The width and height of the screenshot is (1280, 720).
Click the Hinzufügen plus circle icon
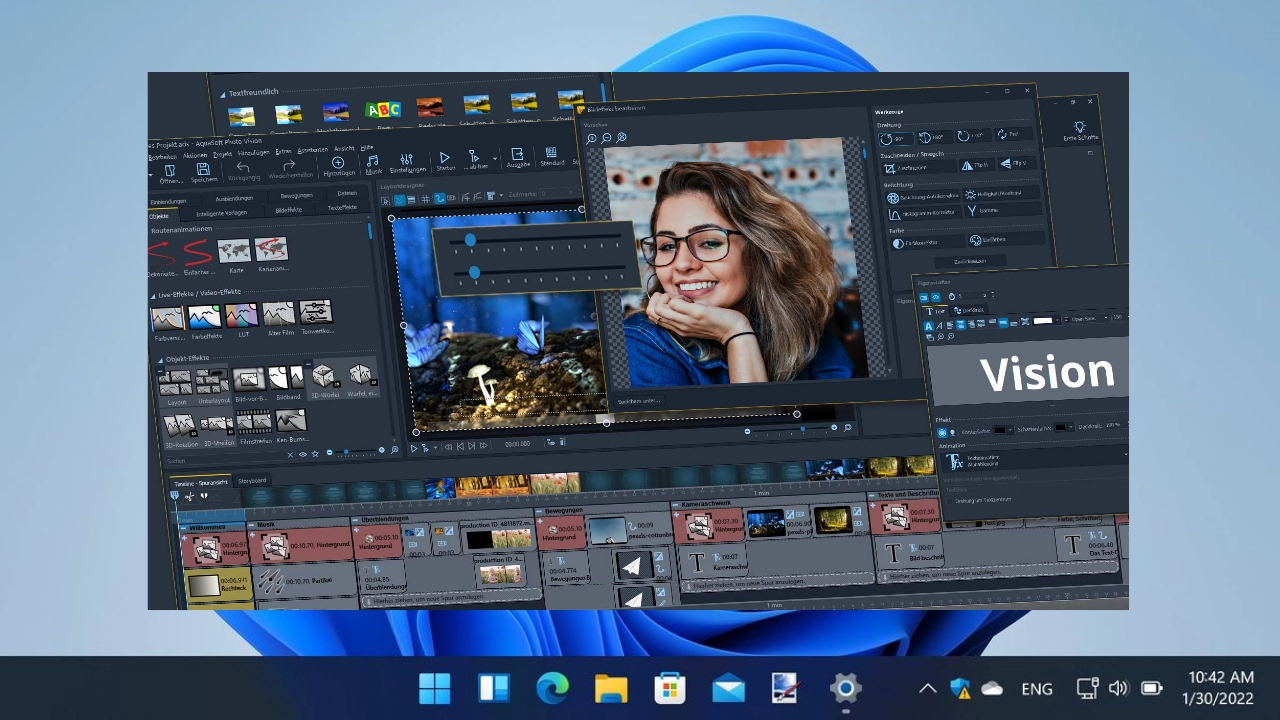pos(338,163)
